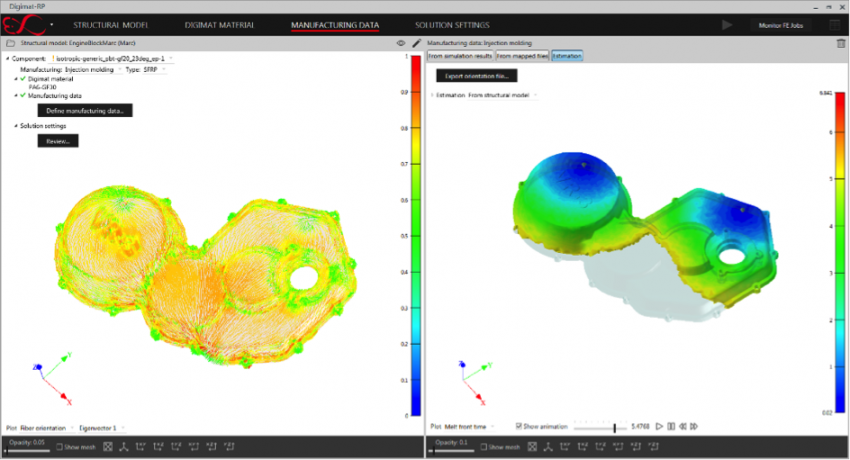
Task: Click fourth axis-view icon in right viewer toolbar
Action: [x=619, y=446]
